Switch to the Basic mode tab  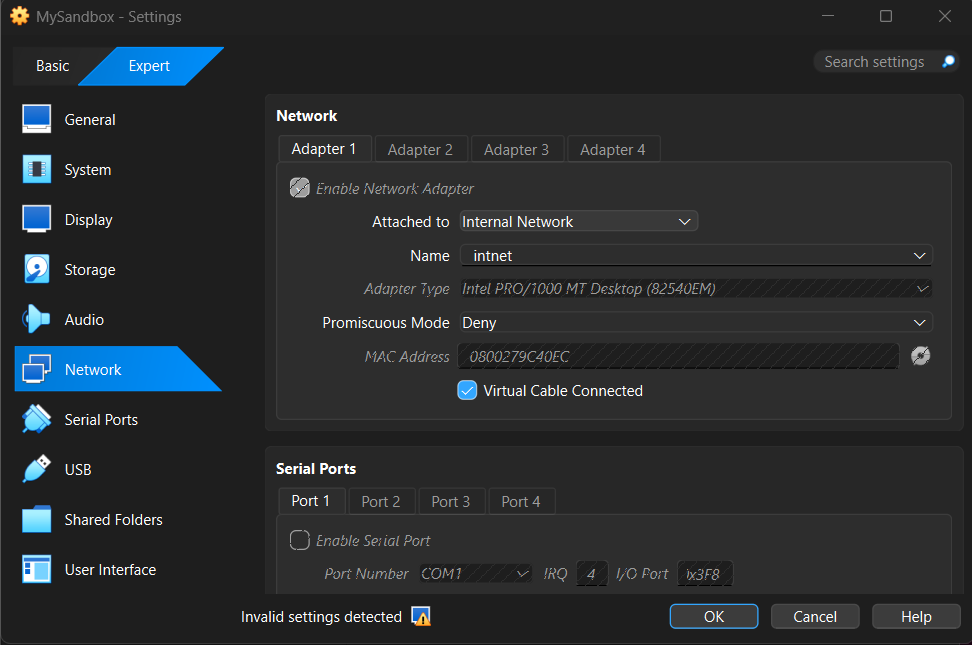click(52, 66)
